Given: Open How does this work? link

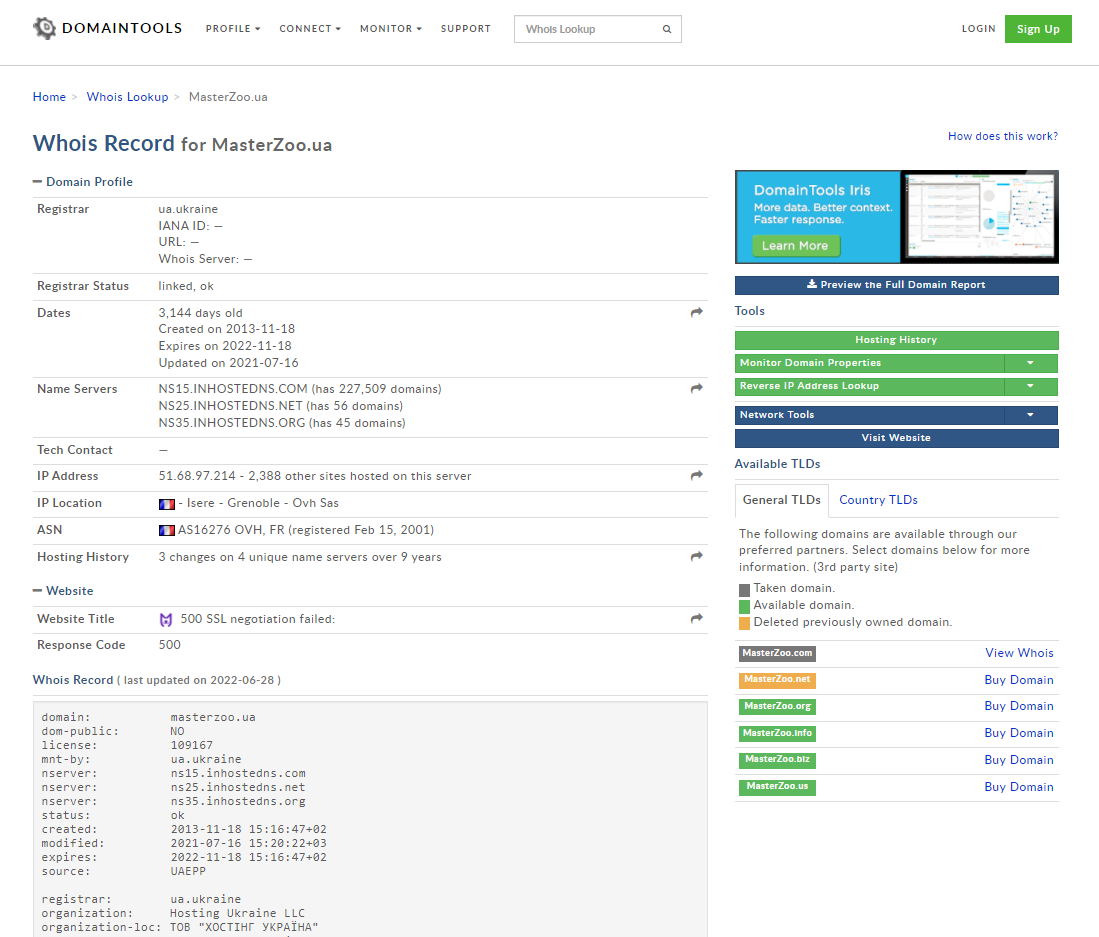Looking at the screenshot, I should coord(1003,136).
